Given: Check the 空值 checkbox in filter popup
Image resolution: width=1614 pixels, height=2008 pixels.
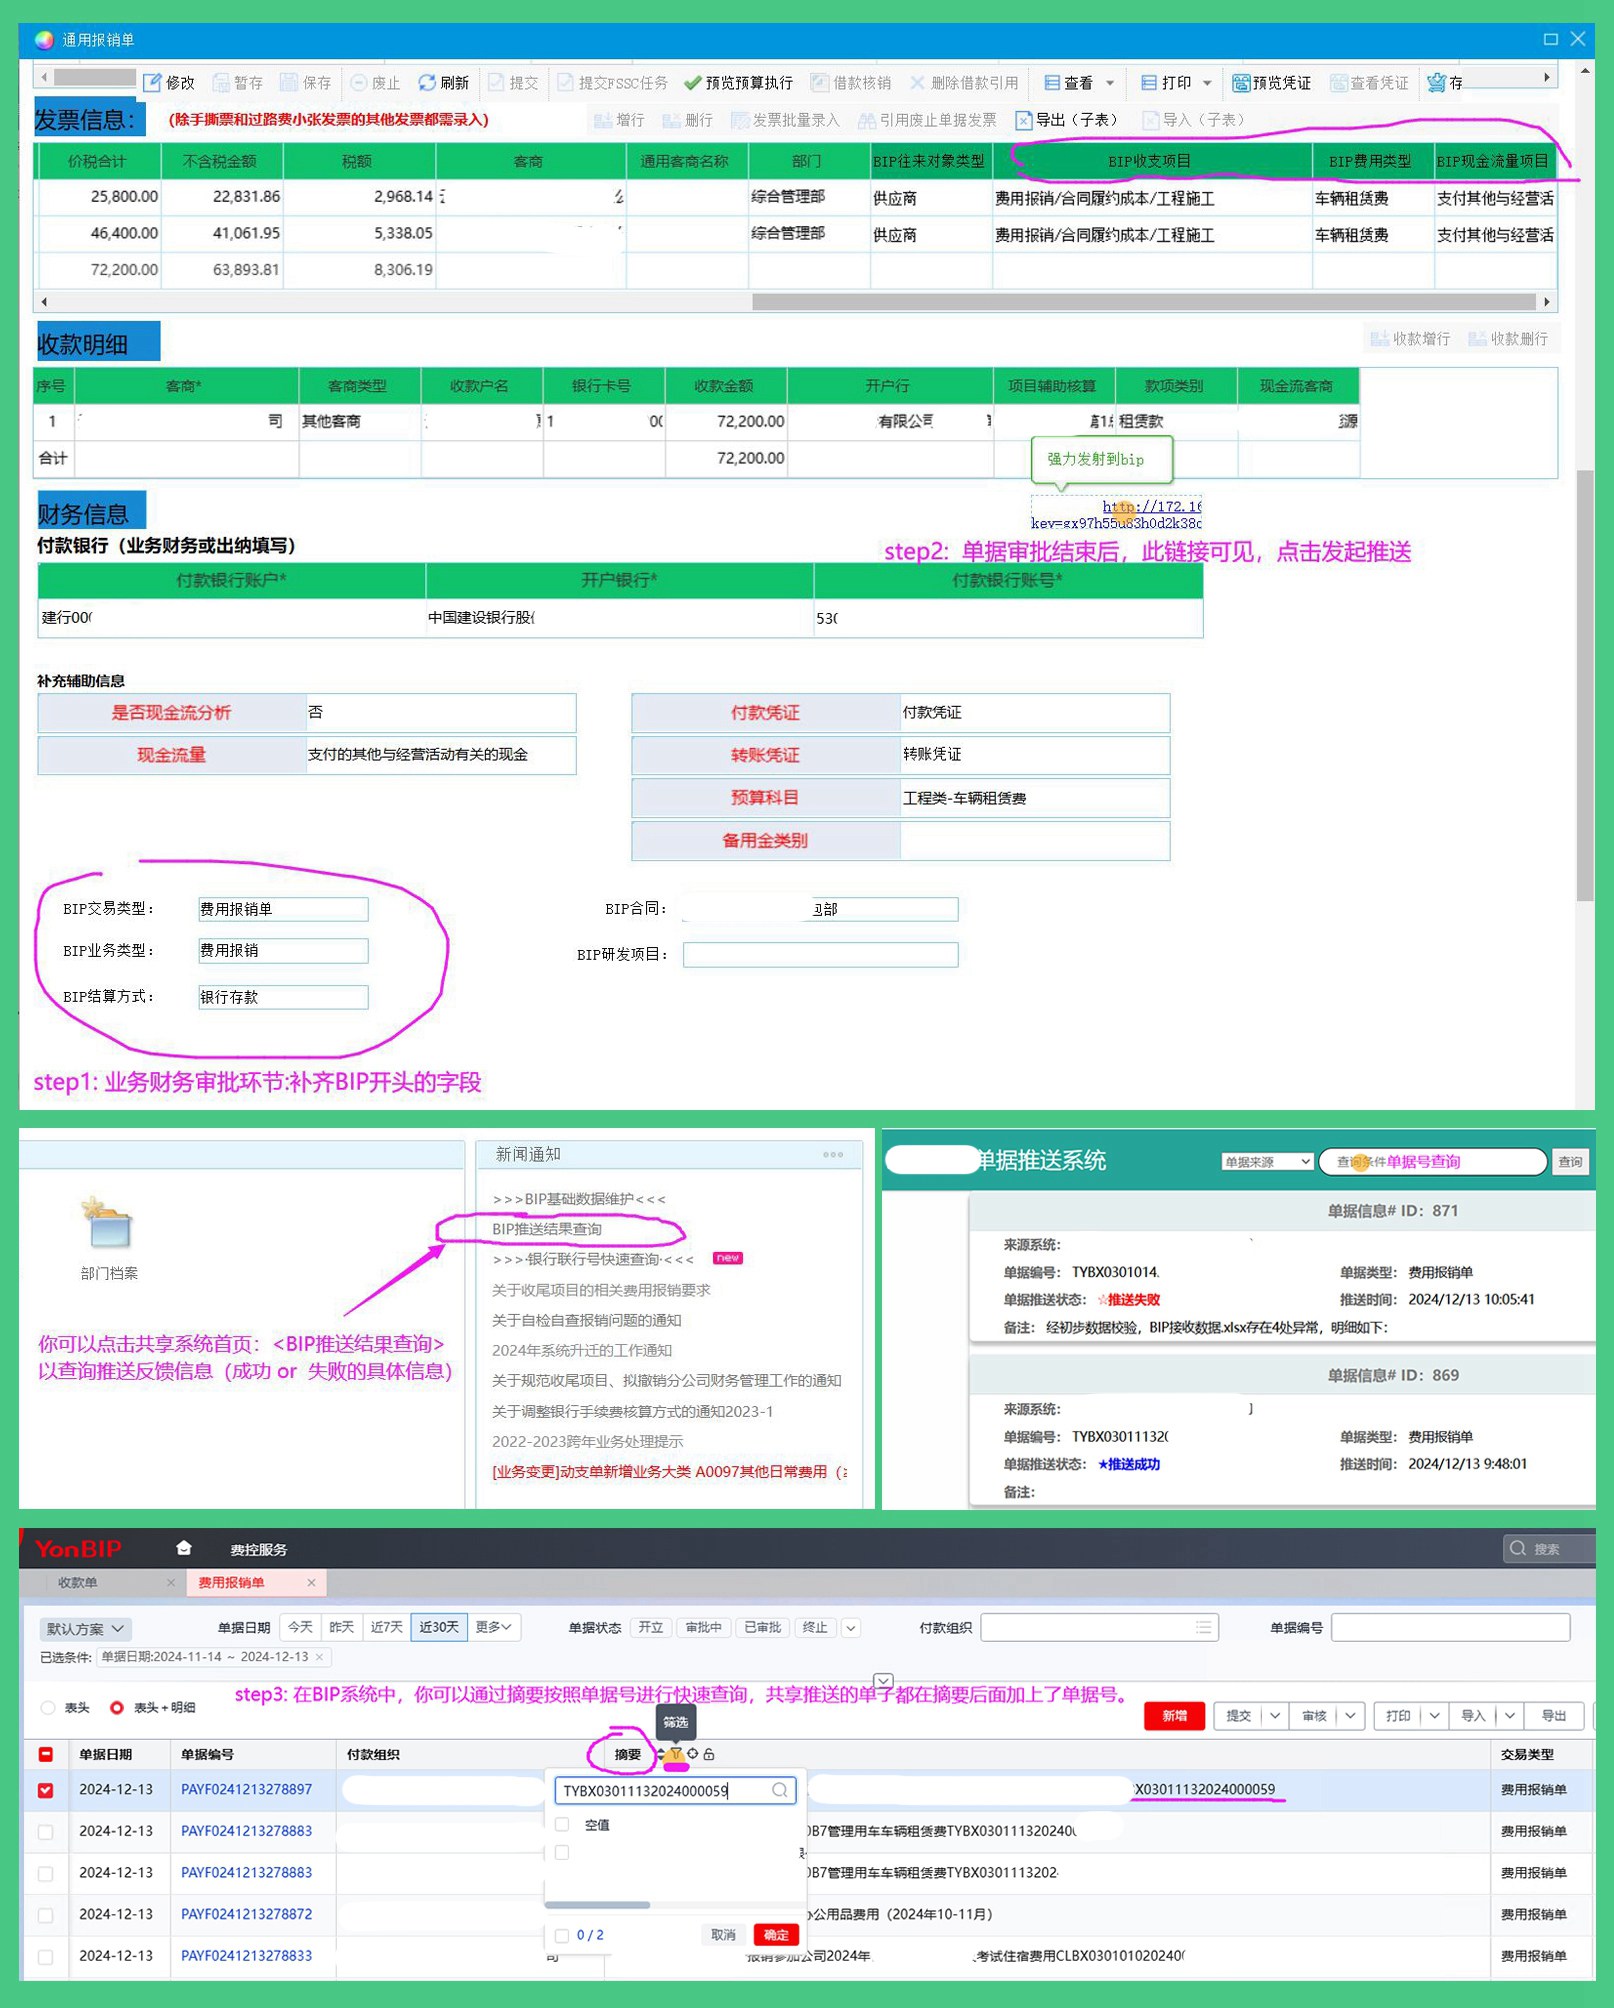Looking at the screenshot, I should click(x=562, y=1824).
